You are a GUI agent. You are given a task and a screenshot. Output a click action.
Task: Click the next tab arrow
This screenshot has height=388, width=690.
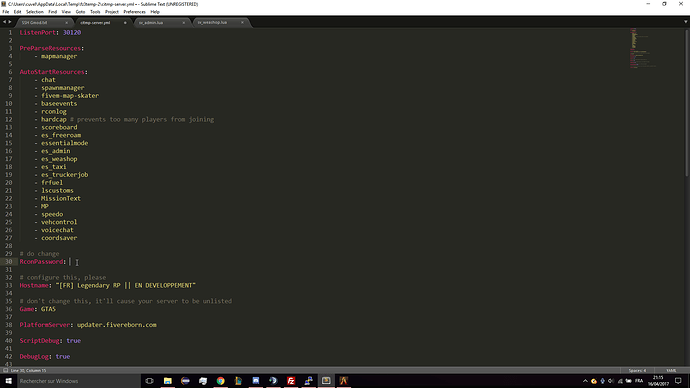tap(10, 22)
